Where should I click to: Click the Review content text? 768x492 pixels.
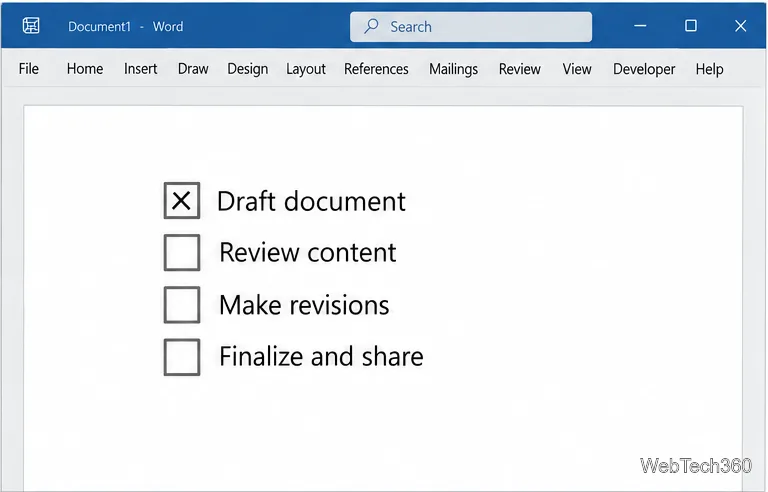pos(308,253)
